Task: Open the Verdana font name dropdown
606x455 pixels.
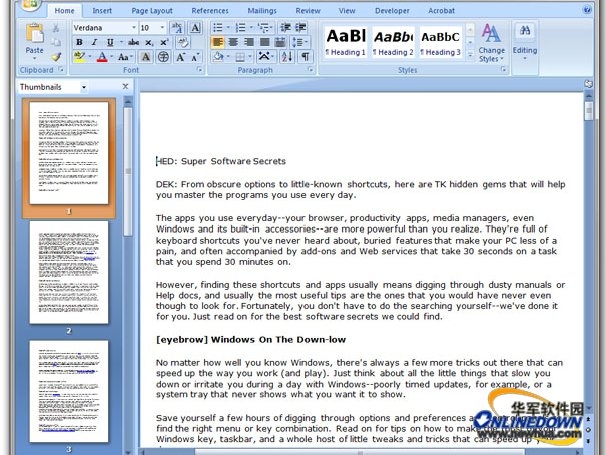Action: [x=134, y=28]
